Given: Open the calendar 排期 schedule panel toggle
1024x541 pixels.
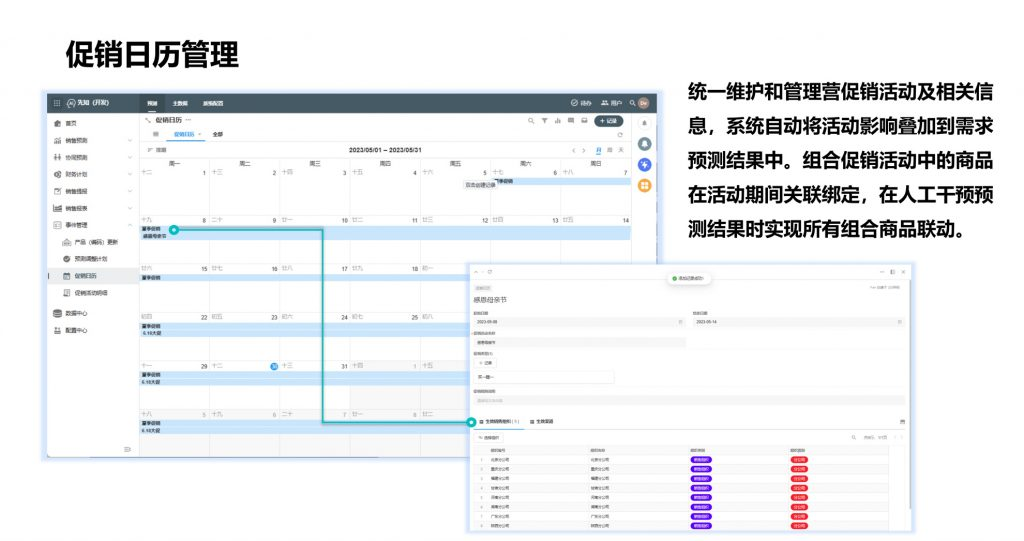Looking at the screenshot, I should point(157,150).
